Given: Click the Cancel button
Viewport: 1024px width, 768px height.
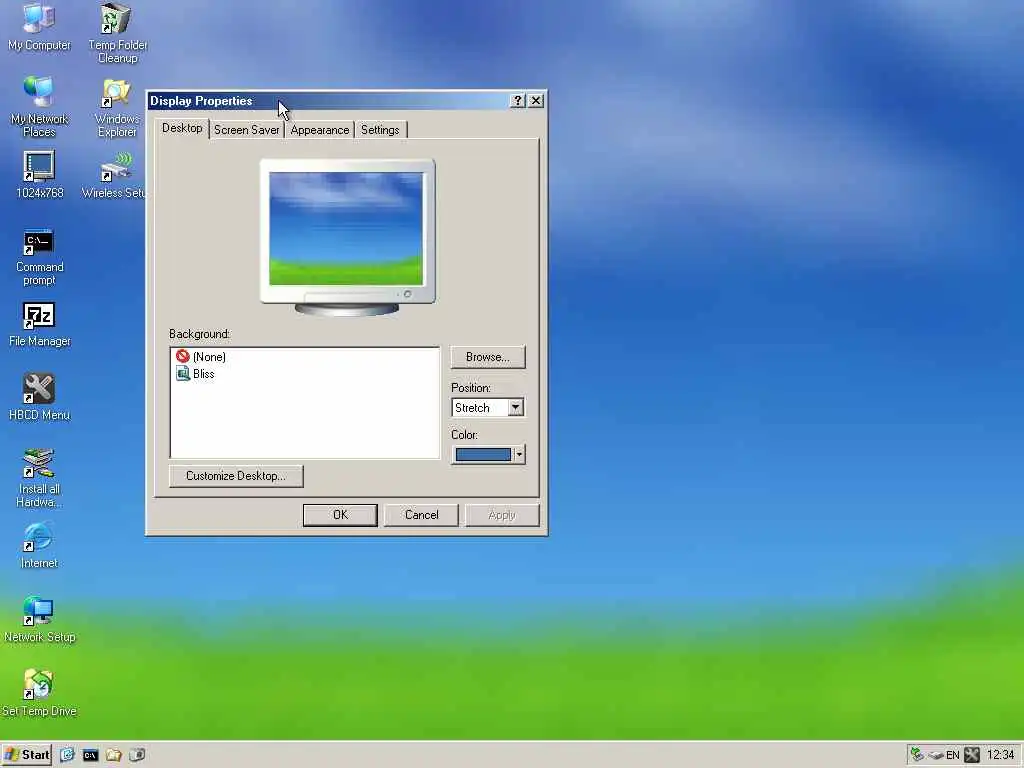Looking at the screenshot, I should click(421, 515).
